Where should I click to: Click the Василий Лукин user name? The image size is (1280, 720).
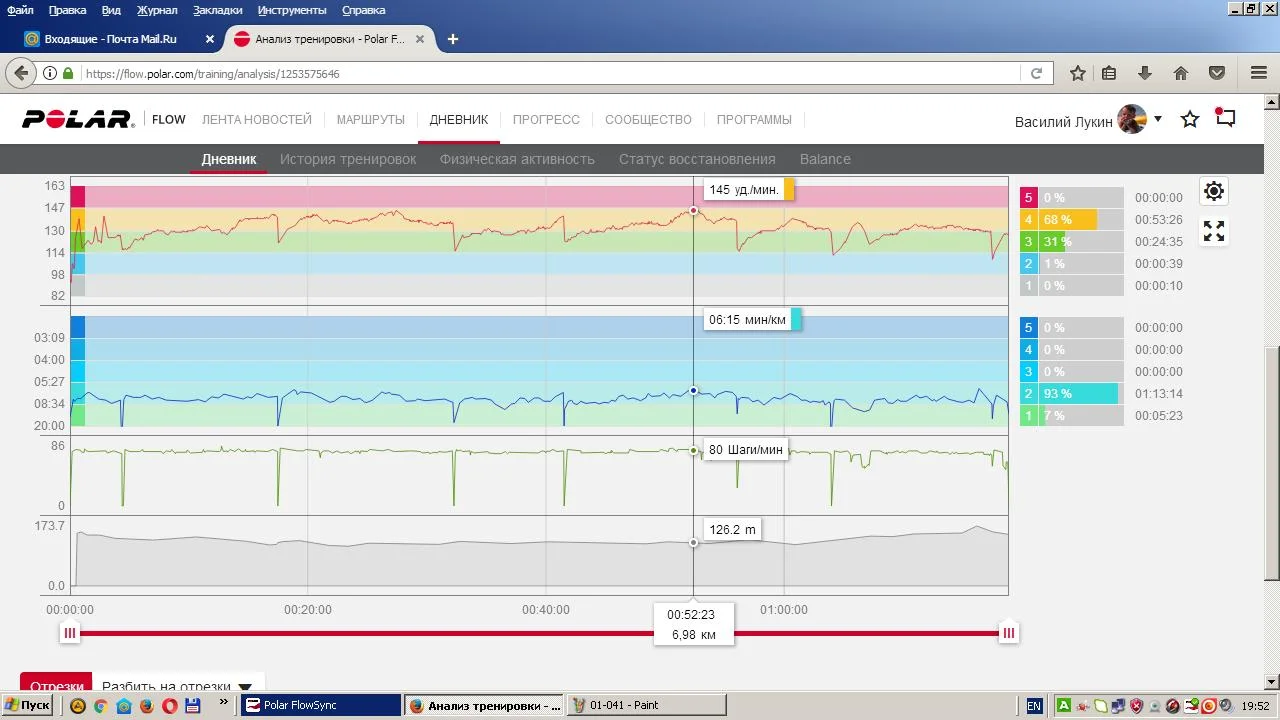pyautogui.click(x=1064, y=121)
